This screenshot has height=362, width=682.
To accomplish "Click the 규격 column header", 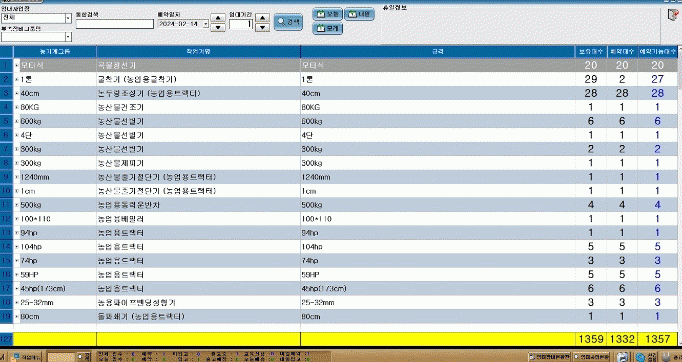I will (x=438, y=52).
